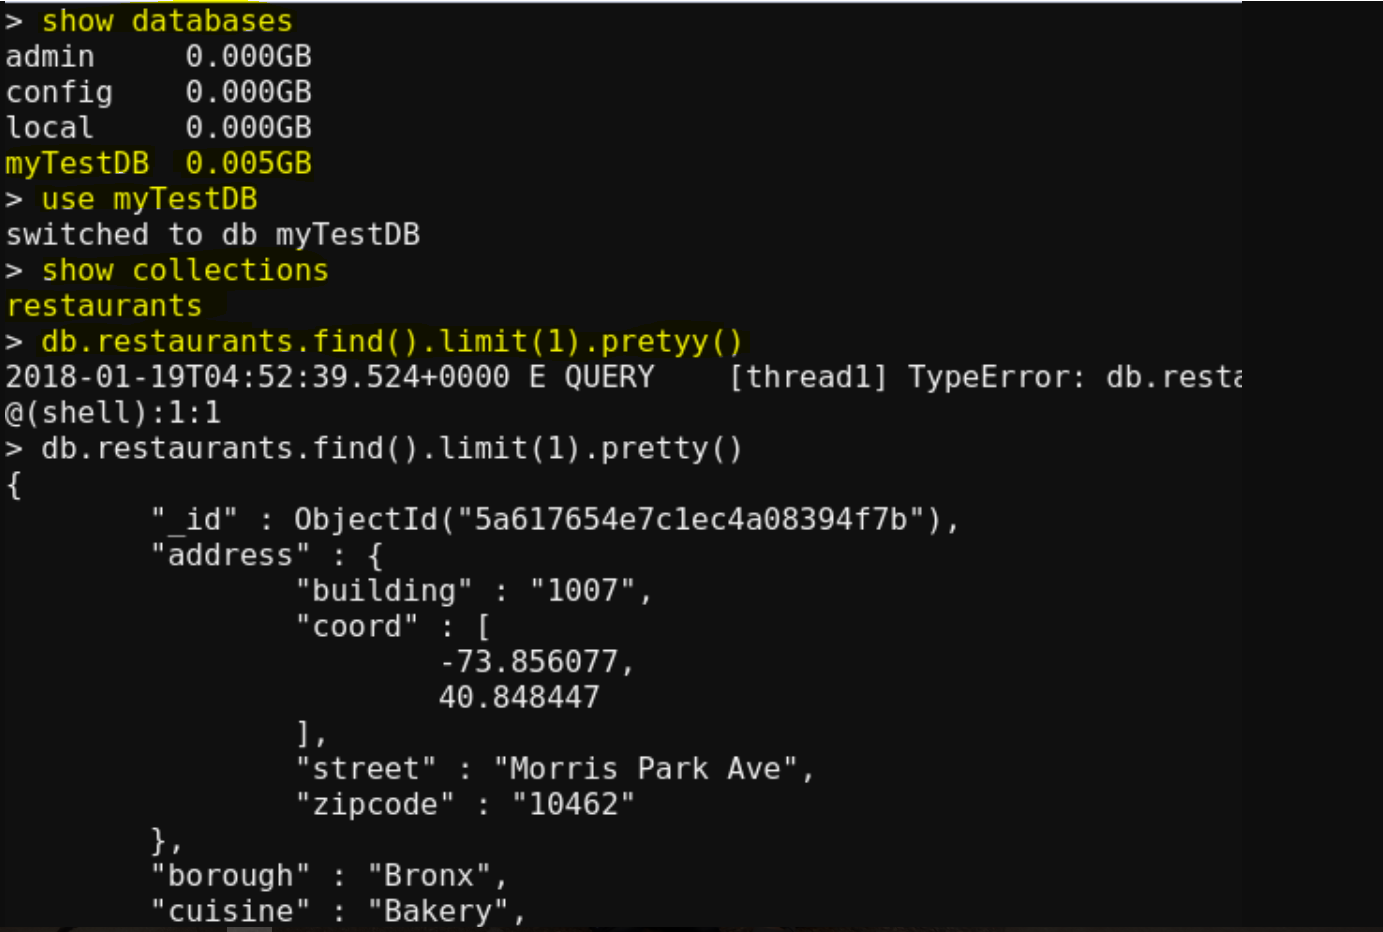Click the TypeError message line
The width and height of the screenshot is (1383, 932).
pos(623,377)
